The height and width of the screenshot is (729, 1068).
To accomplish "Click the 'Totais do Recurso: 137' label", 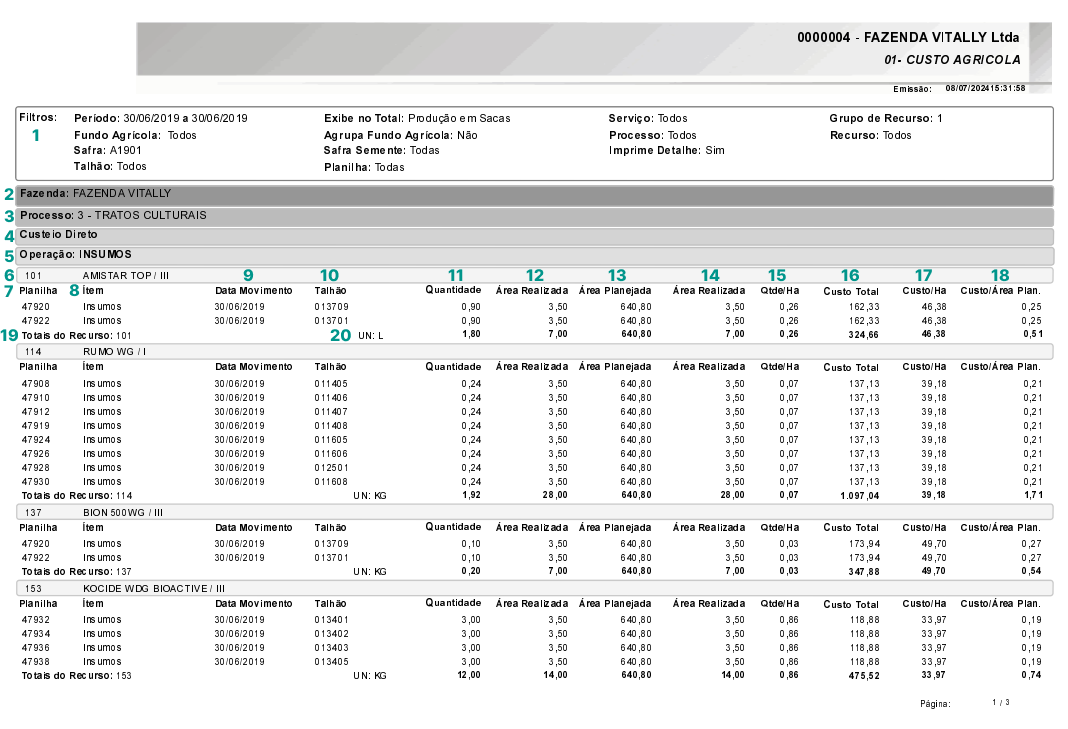I will (x=76, y=572).
